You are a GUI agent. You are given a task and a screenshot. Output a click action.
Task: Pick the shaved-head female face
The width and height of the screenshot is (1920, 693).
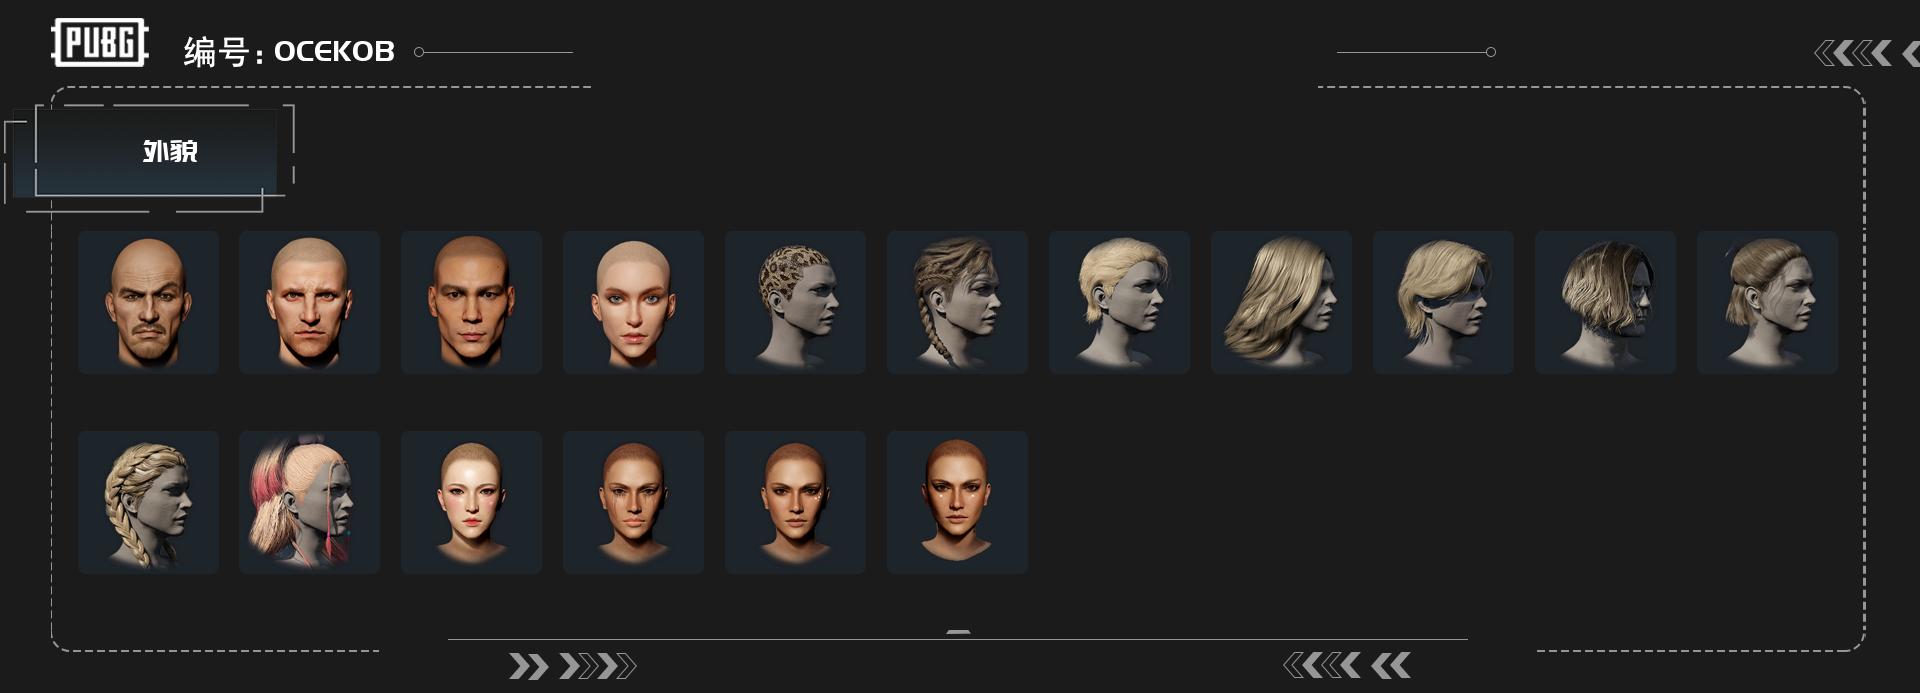click(x=633, y=302)
